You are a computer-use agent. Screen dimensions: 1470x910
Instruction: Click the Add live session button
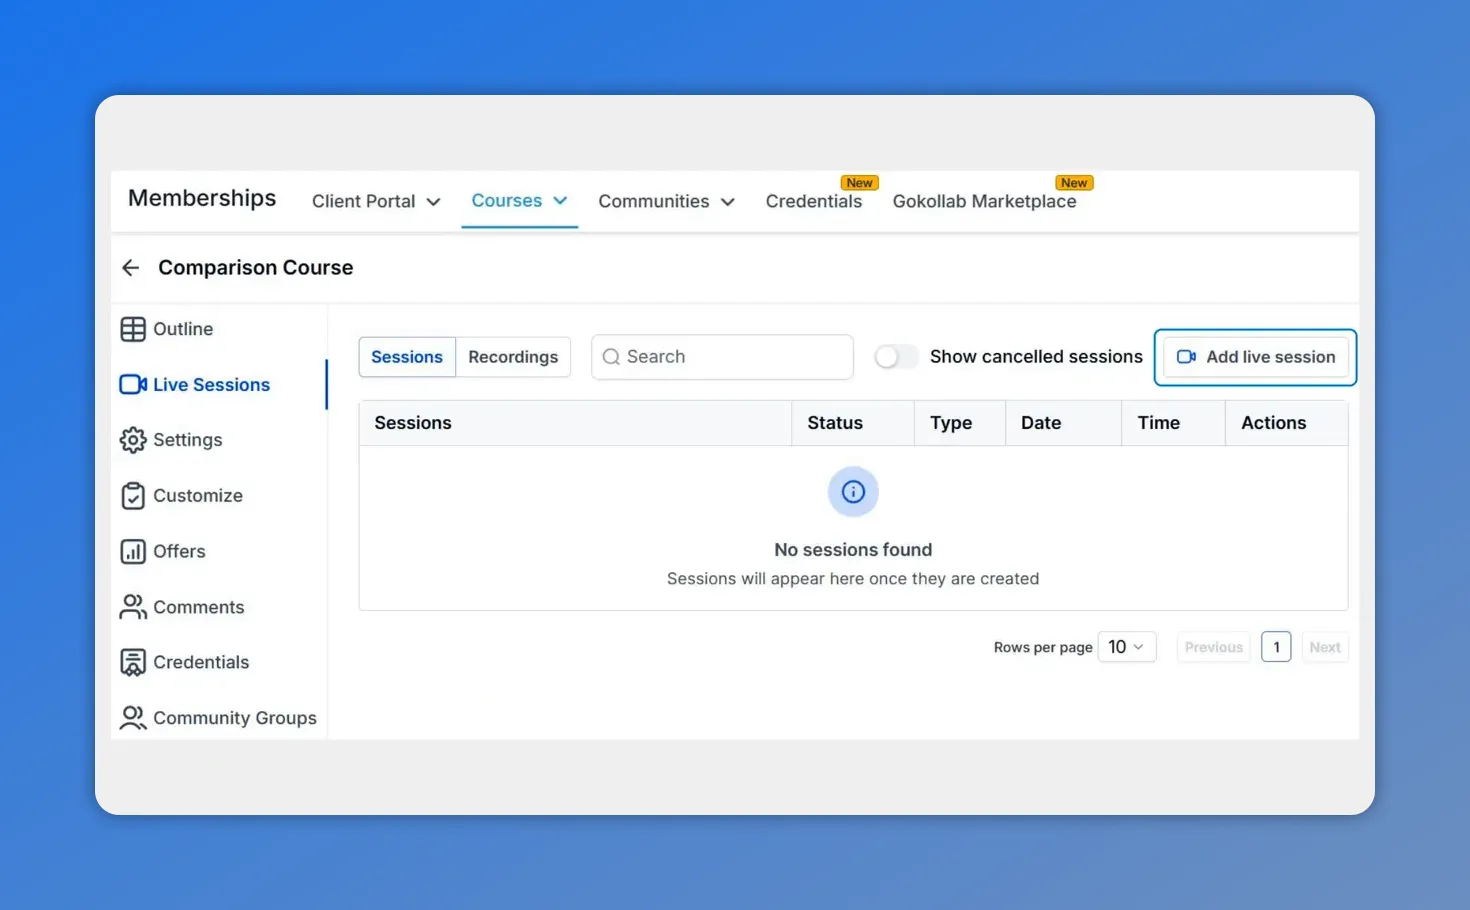click(x=1255, y=357)
